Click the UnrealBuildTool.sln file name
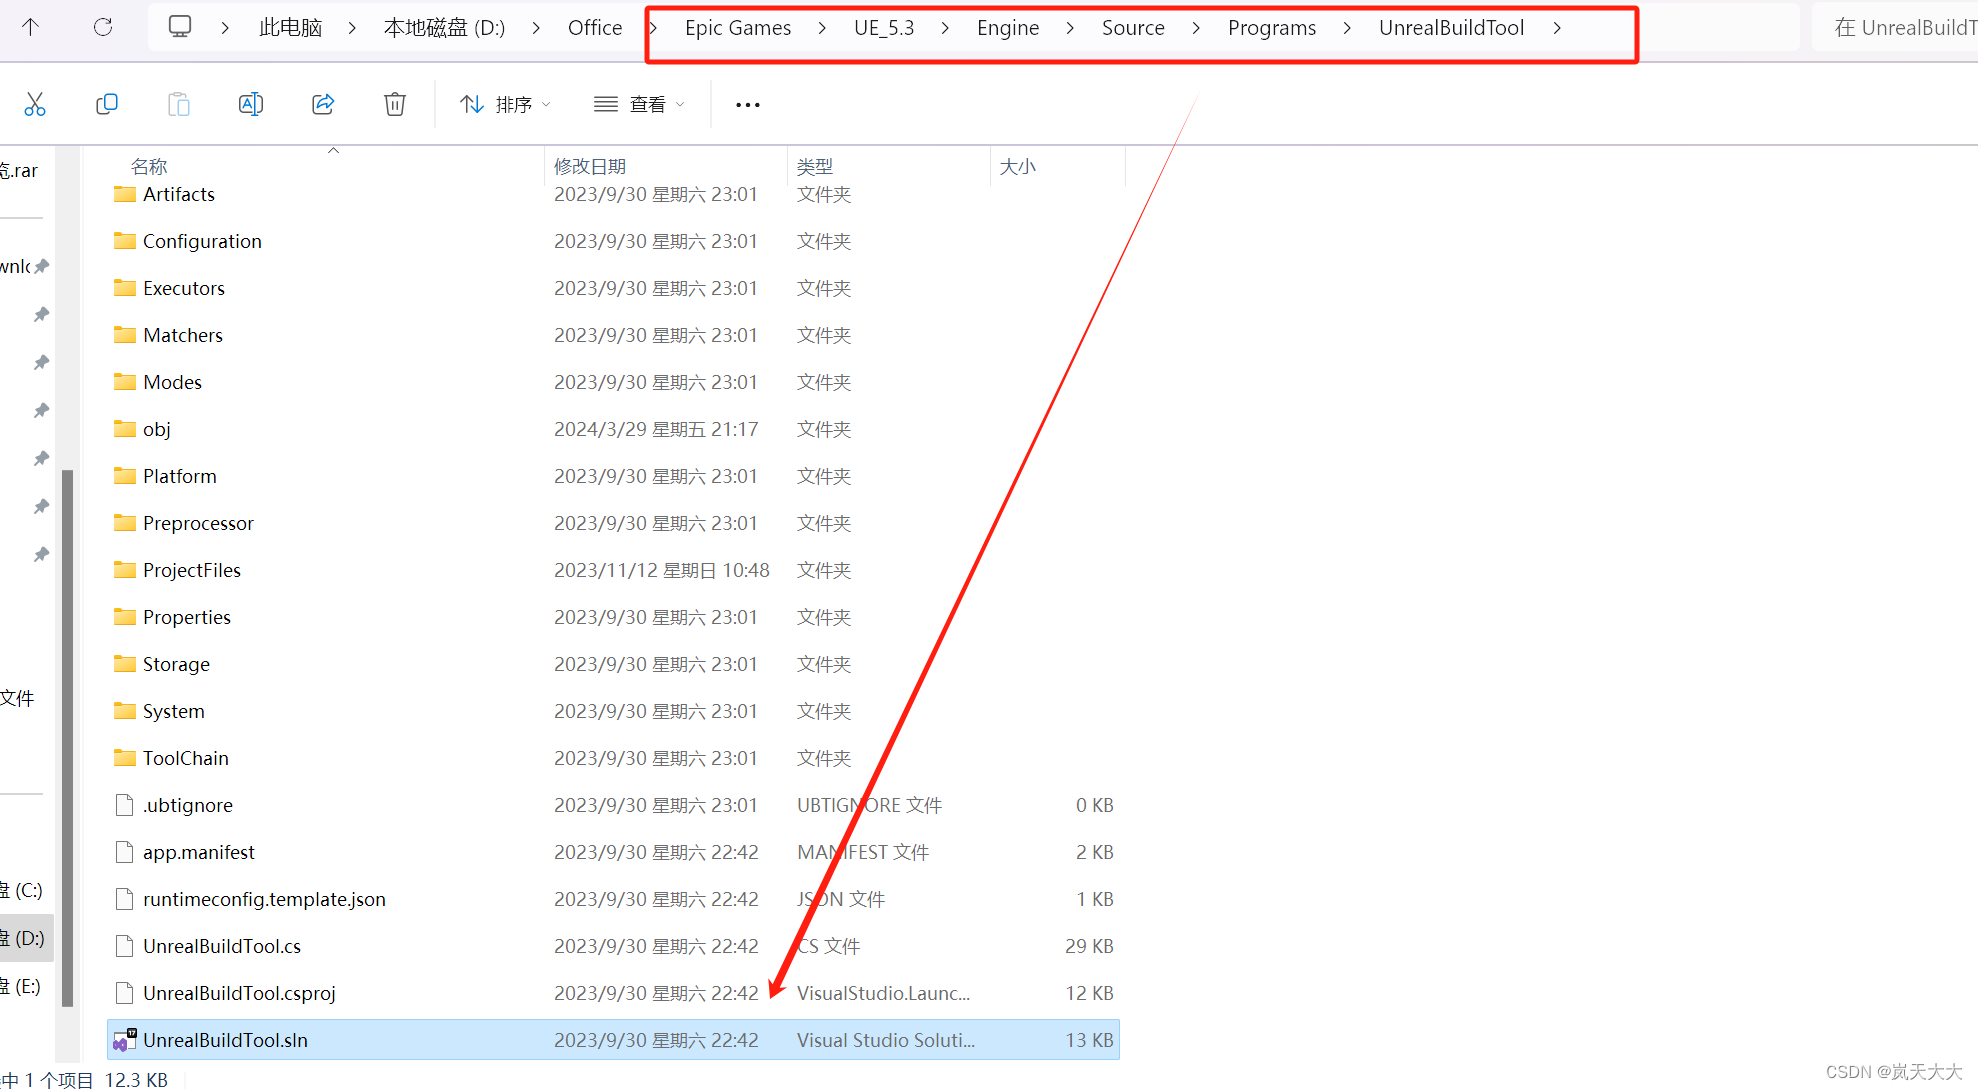The width and height of the screenshot is (1978, 1090). 225,1040
